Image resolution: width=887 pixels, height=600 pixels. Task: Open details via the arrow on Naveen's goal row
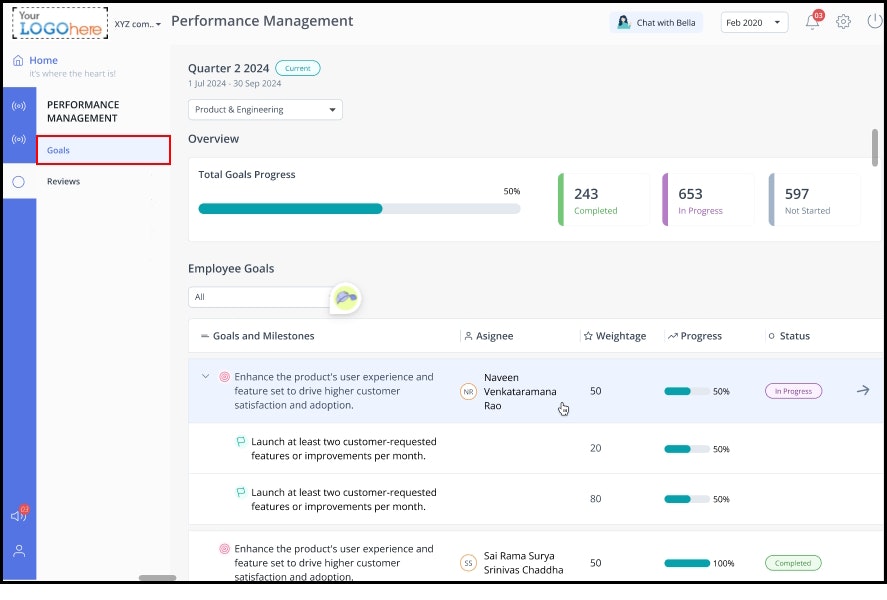[862, 391]
